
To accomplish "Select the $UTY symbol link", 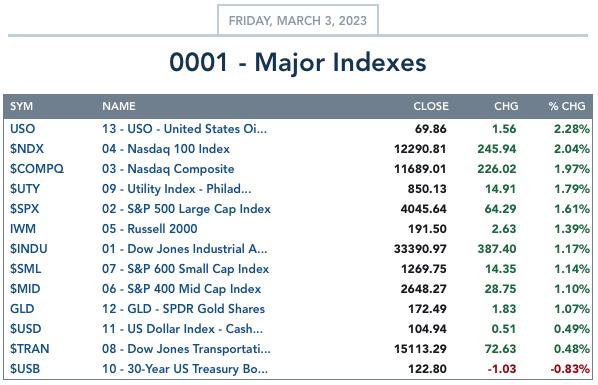I will [x=25, y=188].
